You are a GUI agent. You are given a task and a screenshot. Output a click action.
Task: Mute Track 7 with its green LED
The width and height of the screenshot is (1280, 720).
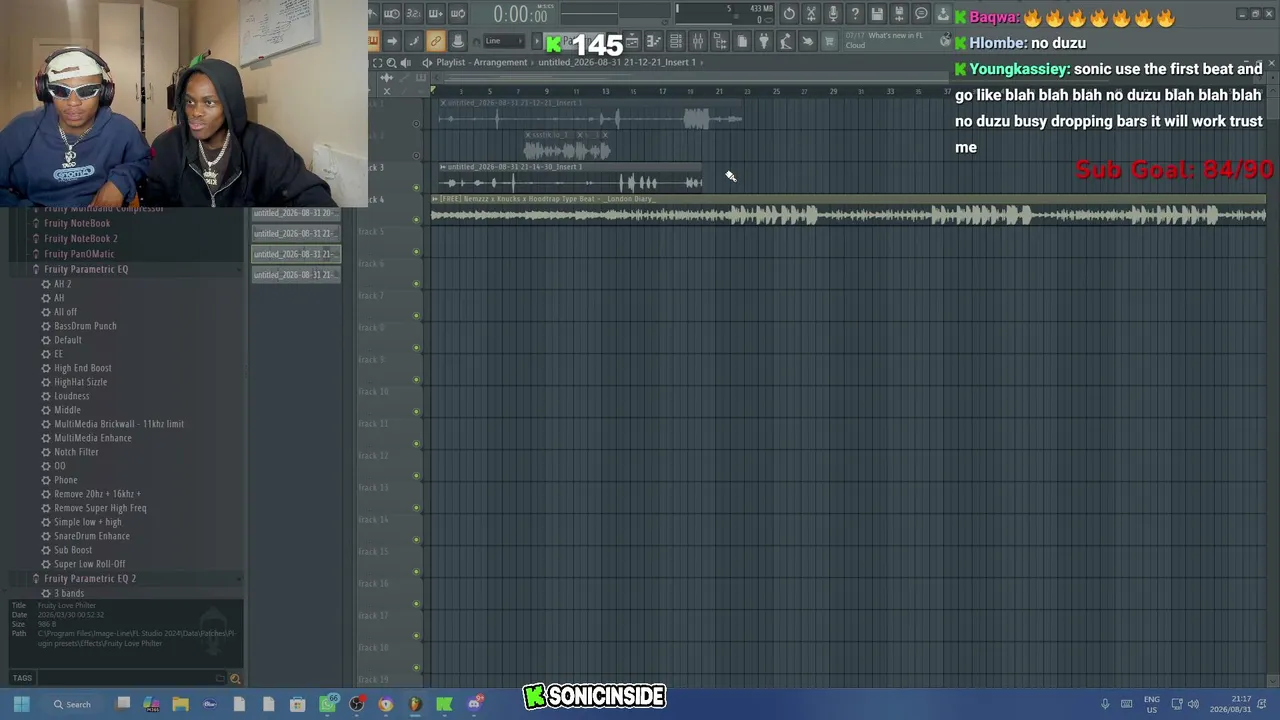417,315
